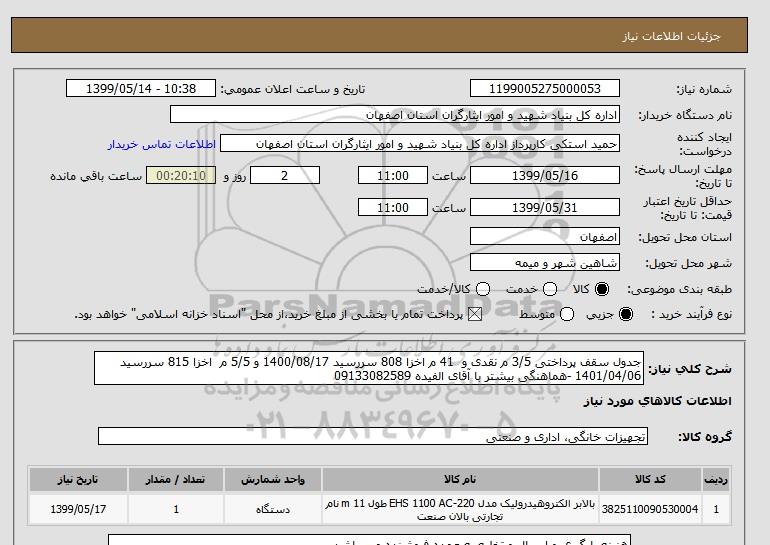Click quantity cell showing 1
The height and width of the screenshot is (545, 770).
(176, 509)
